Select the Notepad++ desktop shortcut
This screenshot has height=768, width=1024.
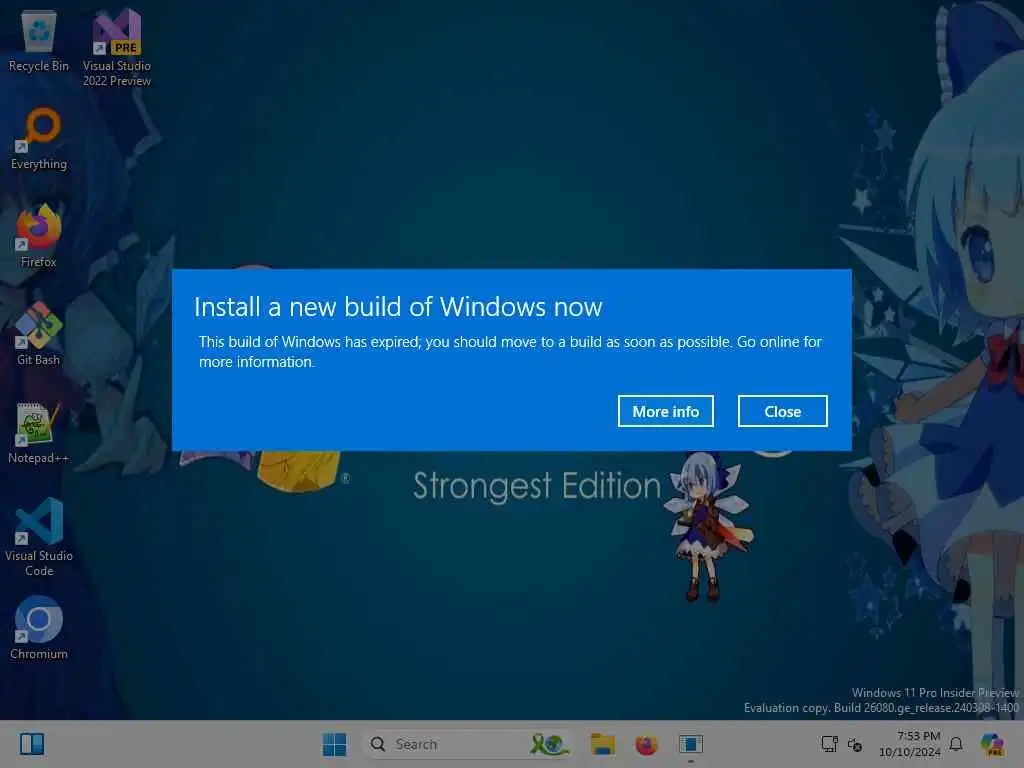coord(39,432)
